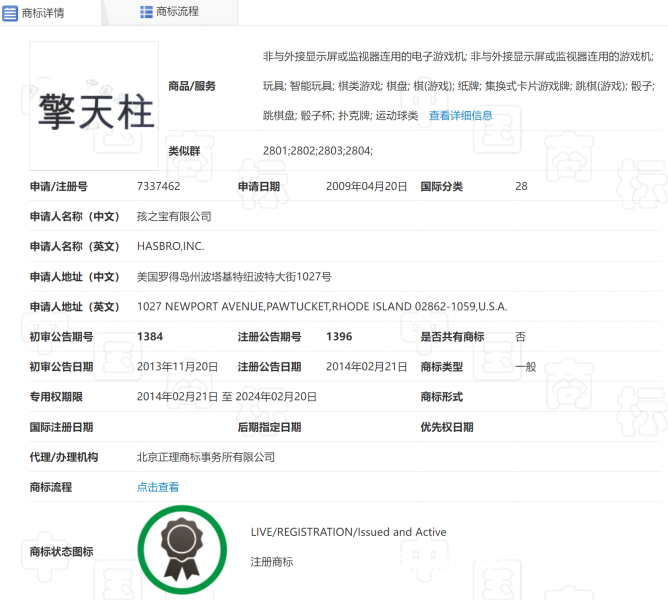
Task: Click the 商标状态图标 label
Action: click(x=61, y=552)
